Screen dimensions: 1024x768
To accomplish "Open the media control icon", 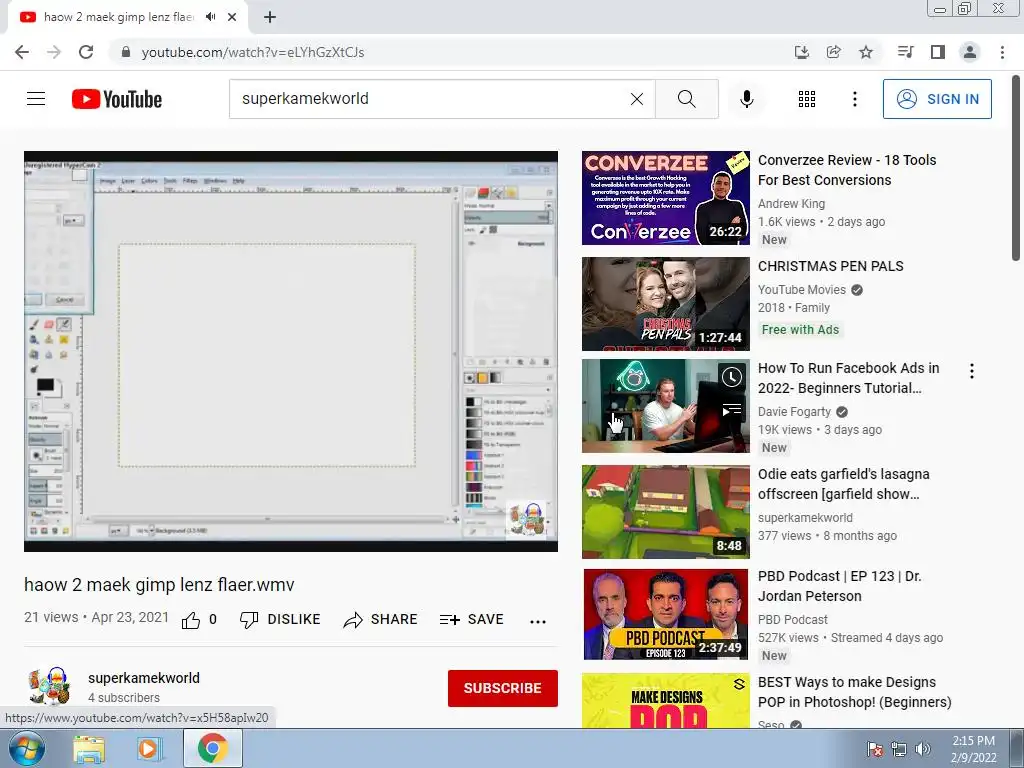I will [x=905, y=52].
